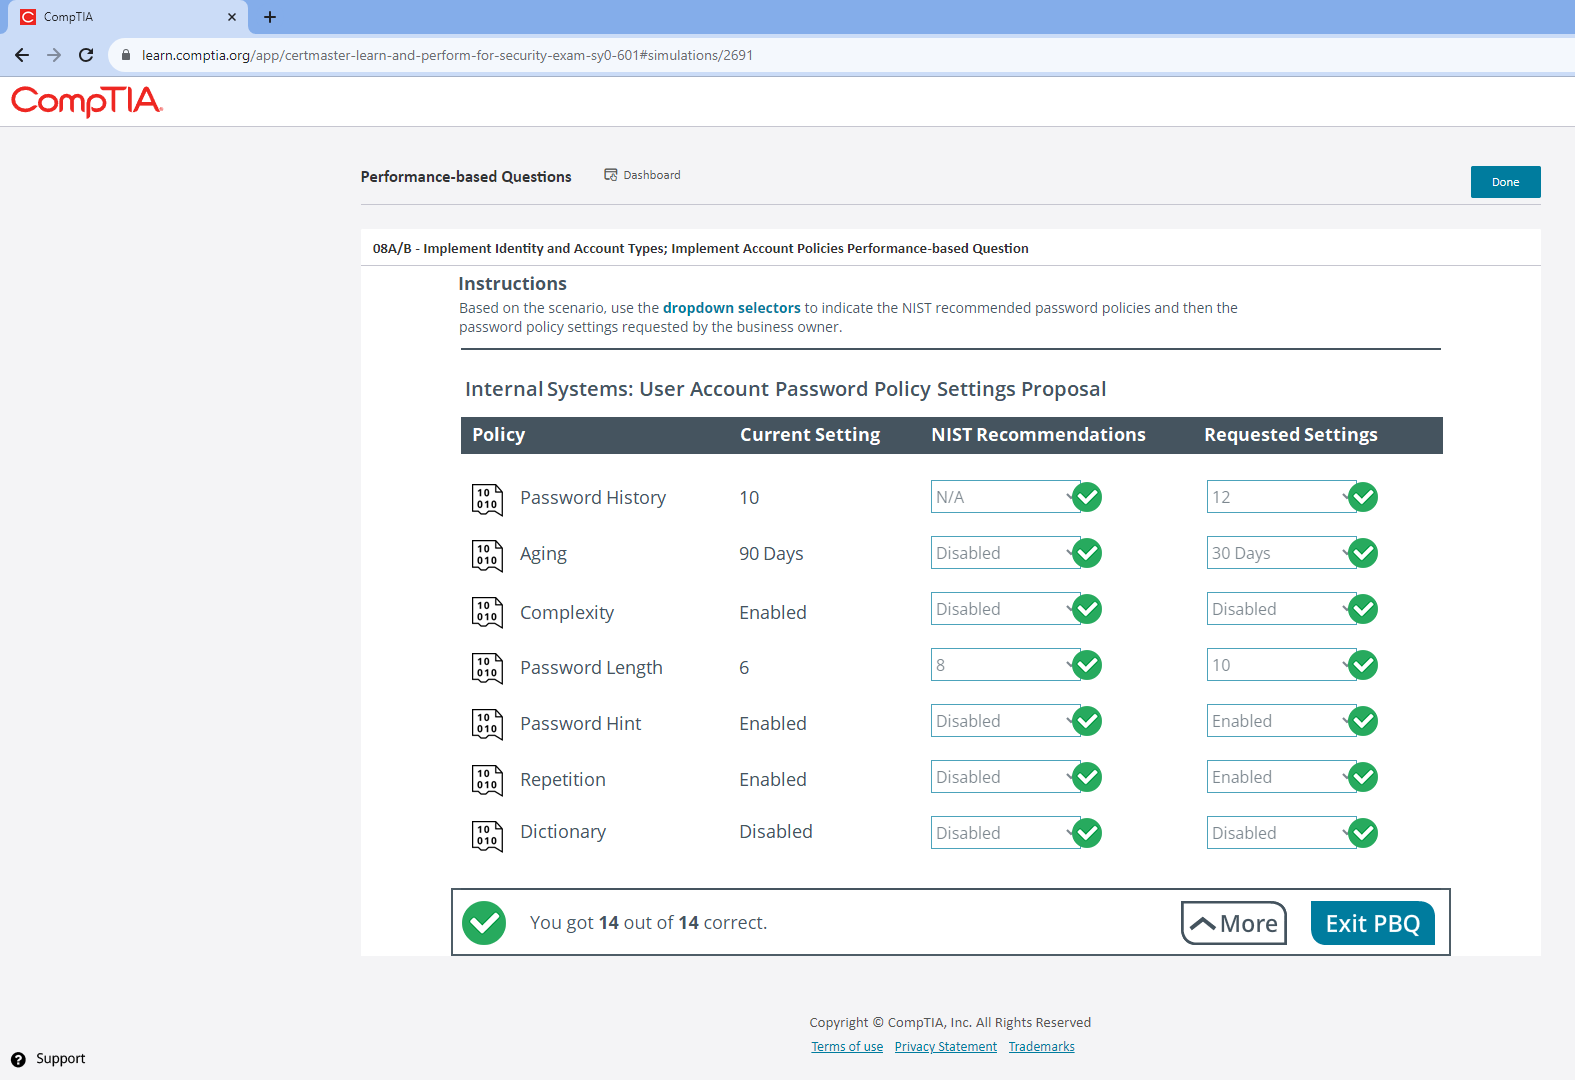Image resolution: width=1575 pixels, height=1080 pixels.
Task: Click the Complexity policy icon
Action: tap(486, 611)
